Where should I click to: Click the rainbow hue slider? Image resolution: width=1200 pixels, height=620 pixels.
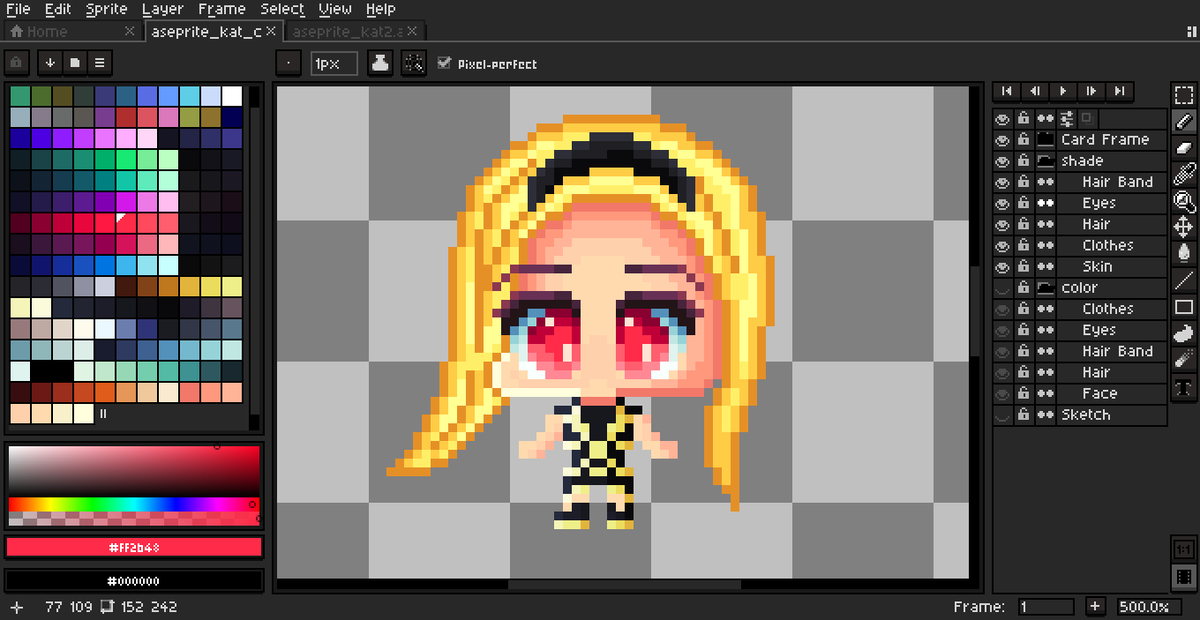pos(134,504)
